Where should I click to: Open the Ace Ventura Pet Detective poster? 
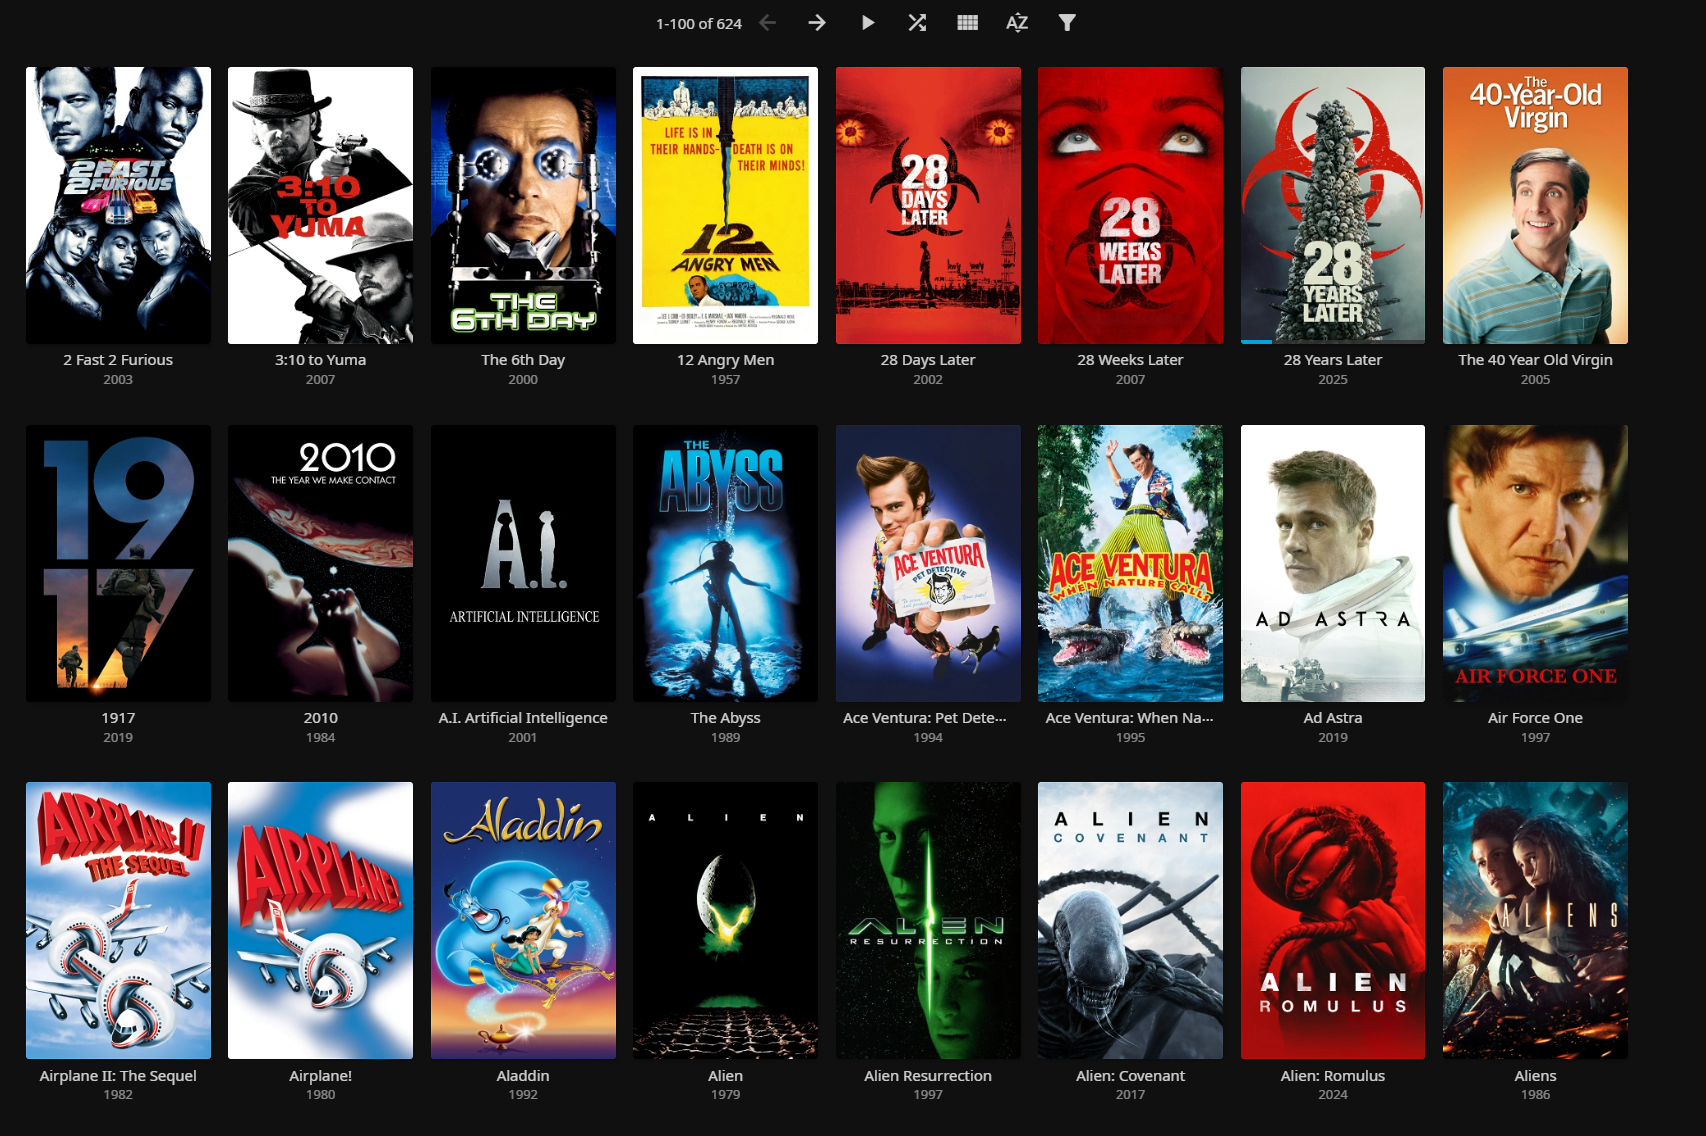click(928, 563)
